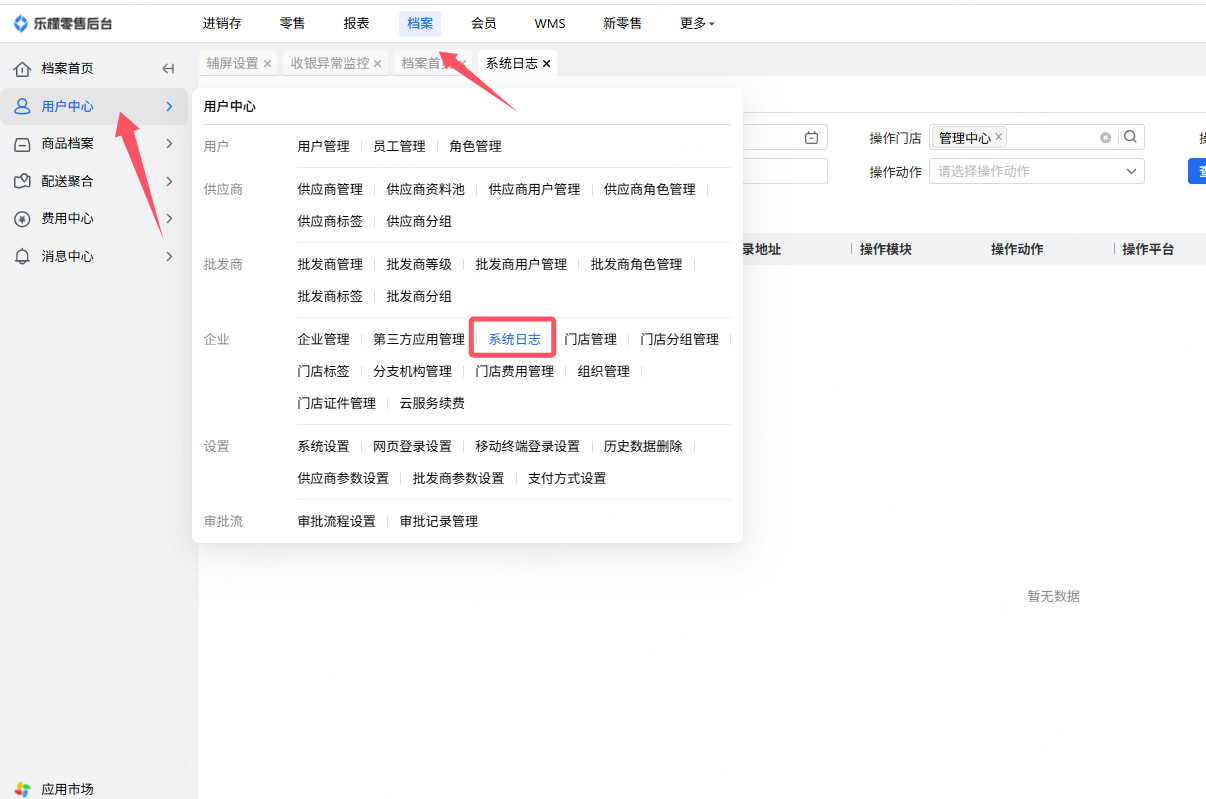Switch to the 辅屏设置 tab
The image size is (1206, 799).
(x=232, y=63)
